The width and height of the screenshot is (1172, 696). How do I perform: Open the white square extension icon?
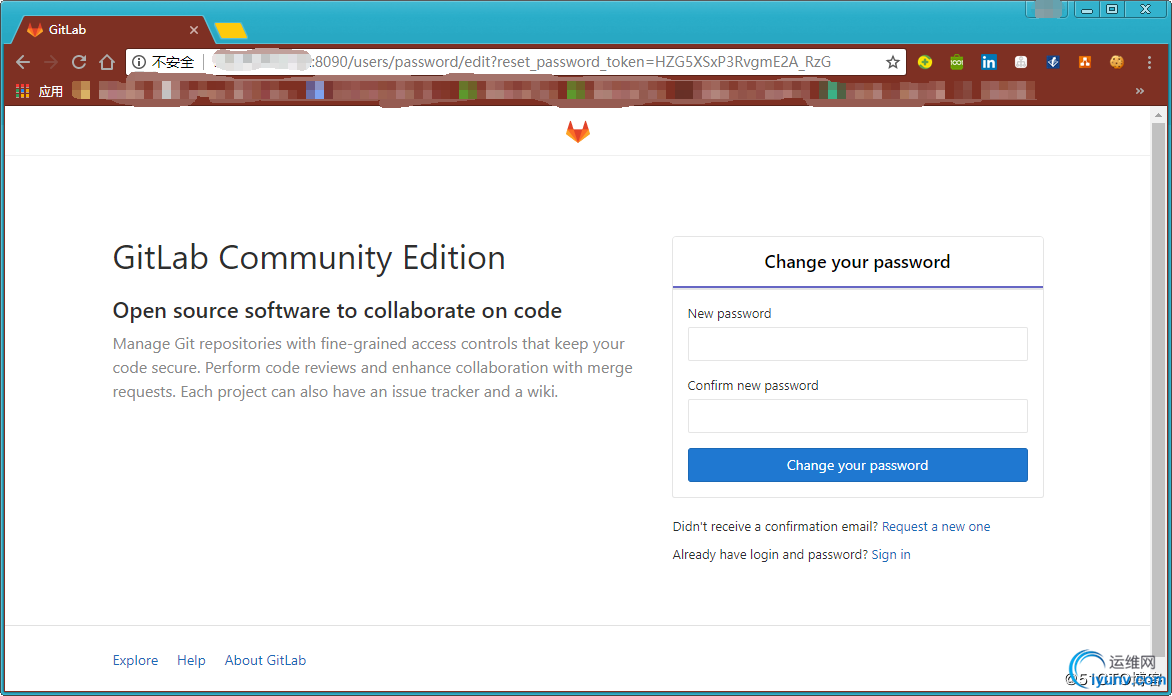(1021, 62)
